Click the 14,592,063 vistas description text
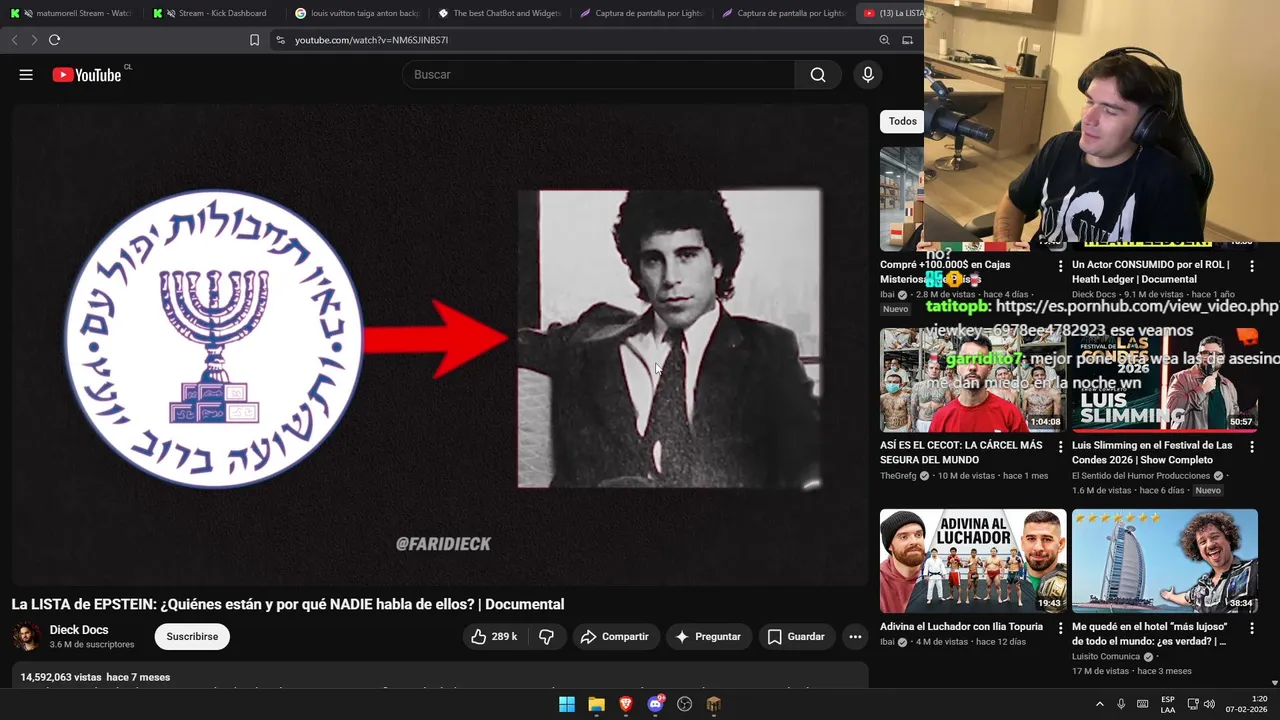 point(95,677)
